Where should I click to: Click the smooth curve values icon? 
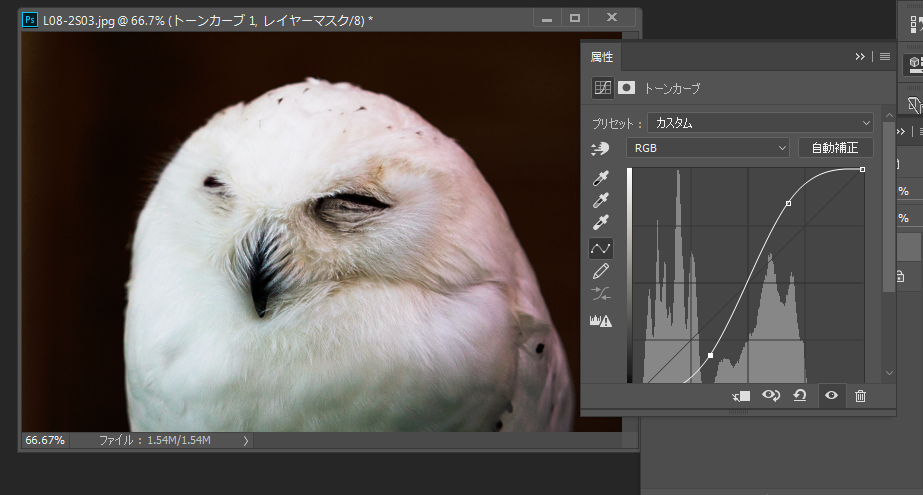pyautogui.click(x=600, y=294)
